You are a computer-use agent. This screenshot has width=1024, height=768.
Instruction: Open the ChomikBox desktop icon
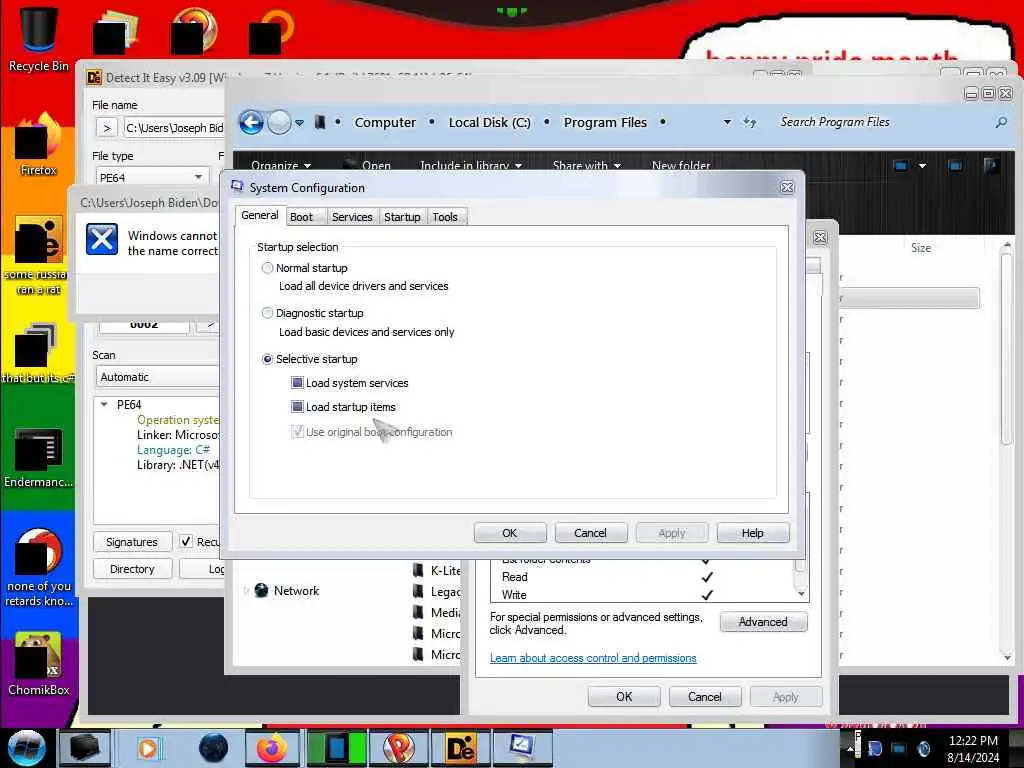click(x=39, y=664)
